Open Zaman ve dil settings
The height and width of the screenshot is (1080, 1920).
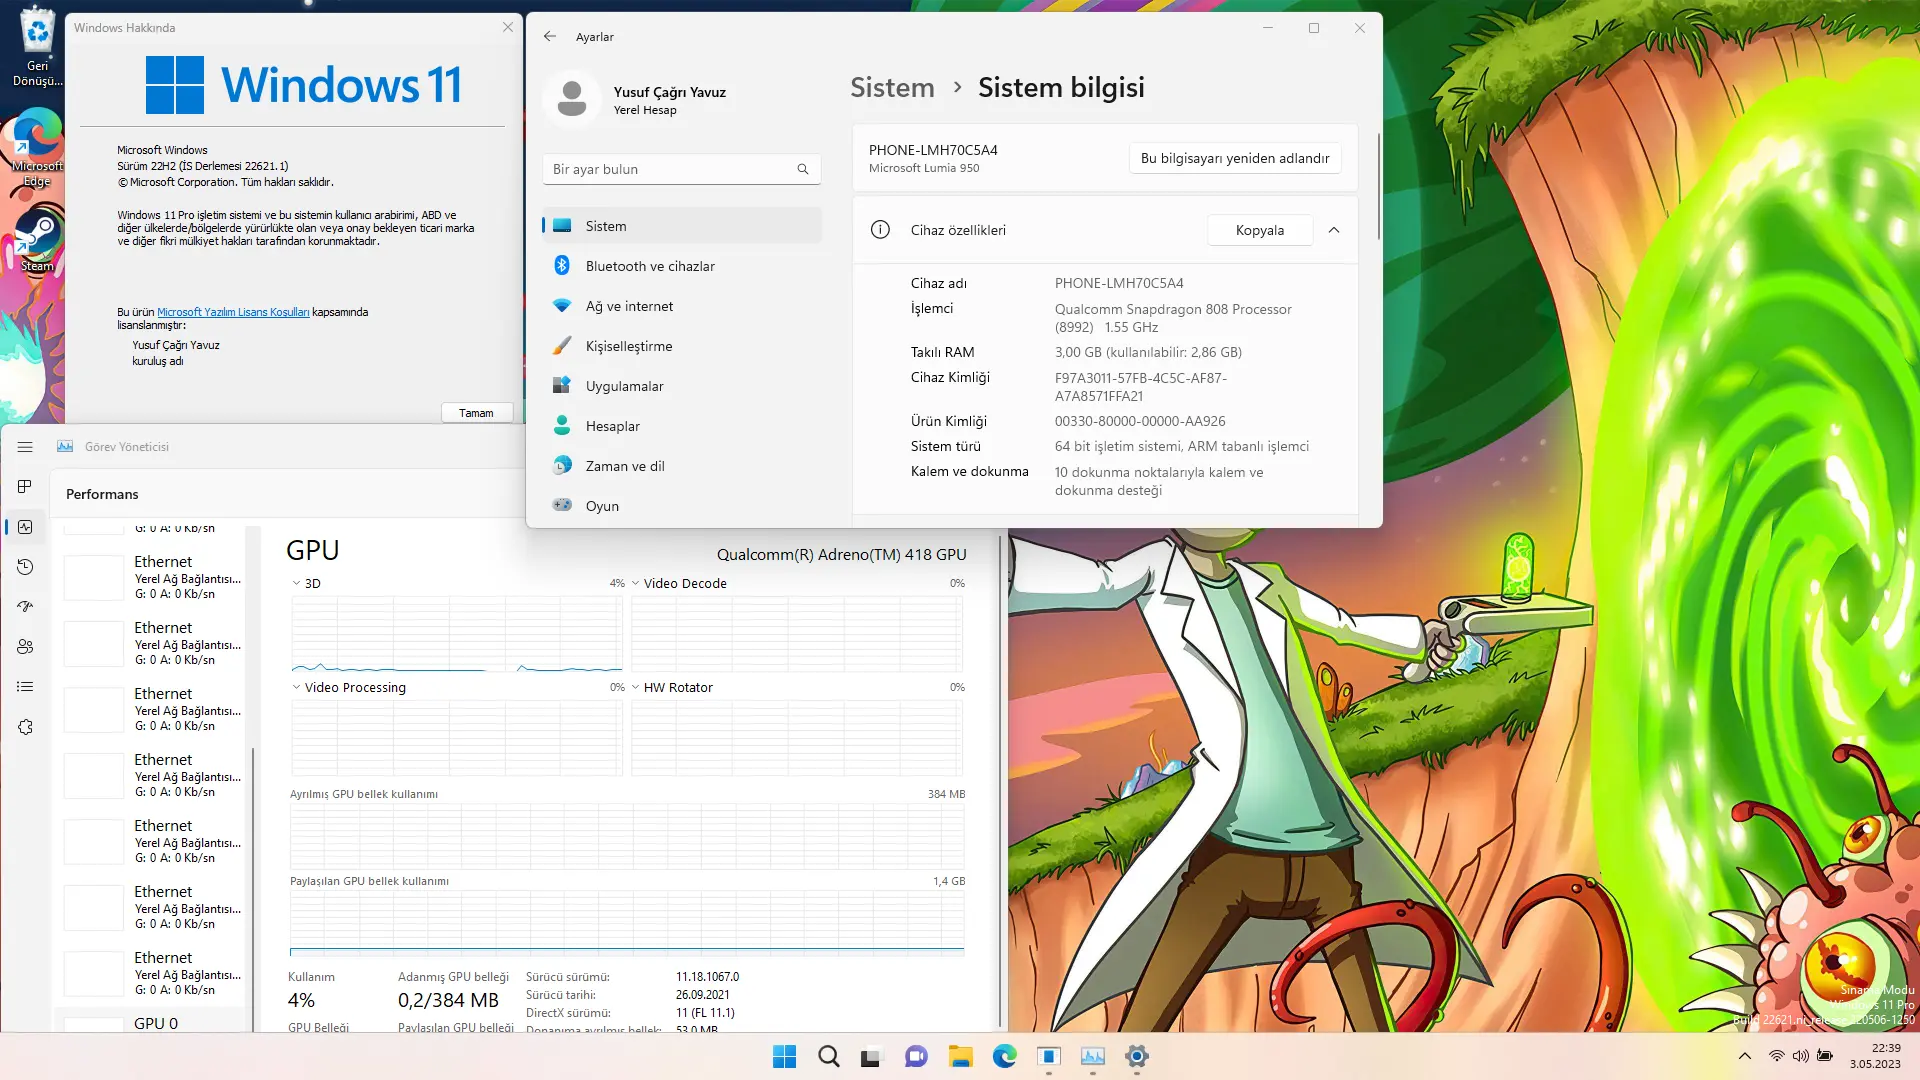[682, 466]
